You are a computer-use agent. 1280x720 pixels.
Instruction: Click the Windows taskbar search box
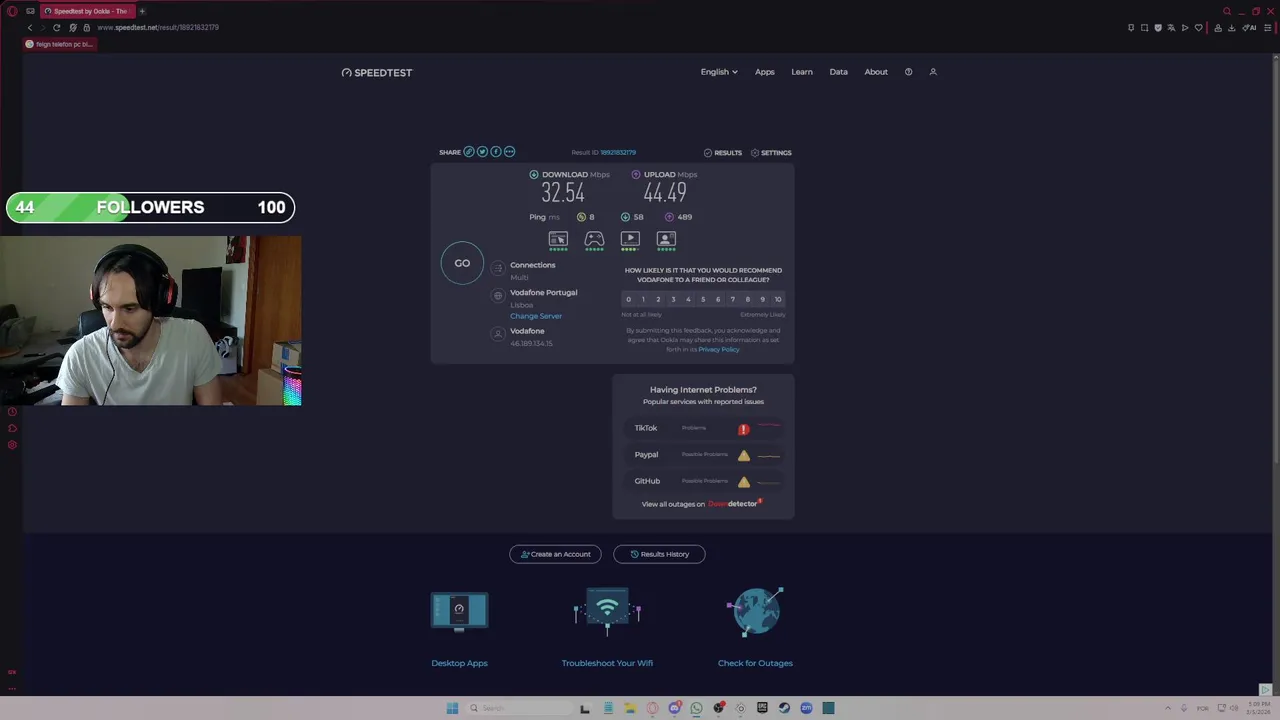[x=518, y=708]
